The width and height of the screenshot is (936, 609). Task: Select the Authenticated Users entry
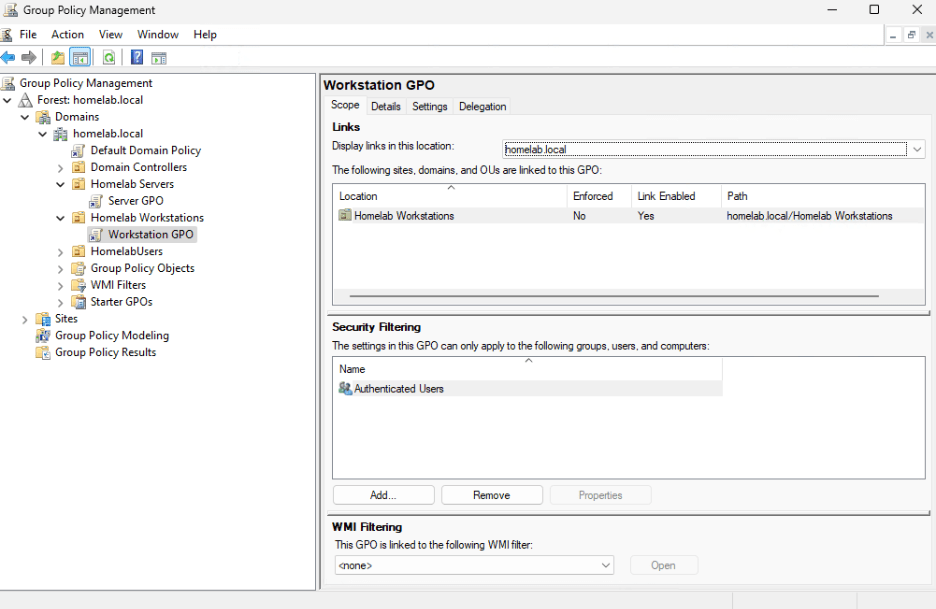399,388
